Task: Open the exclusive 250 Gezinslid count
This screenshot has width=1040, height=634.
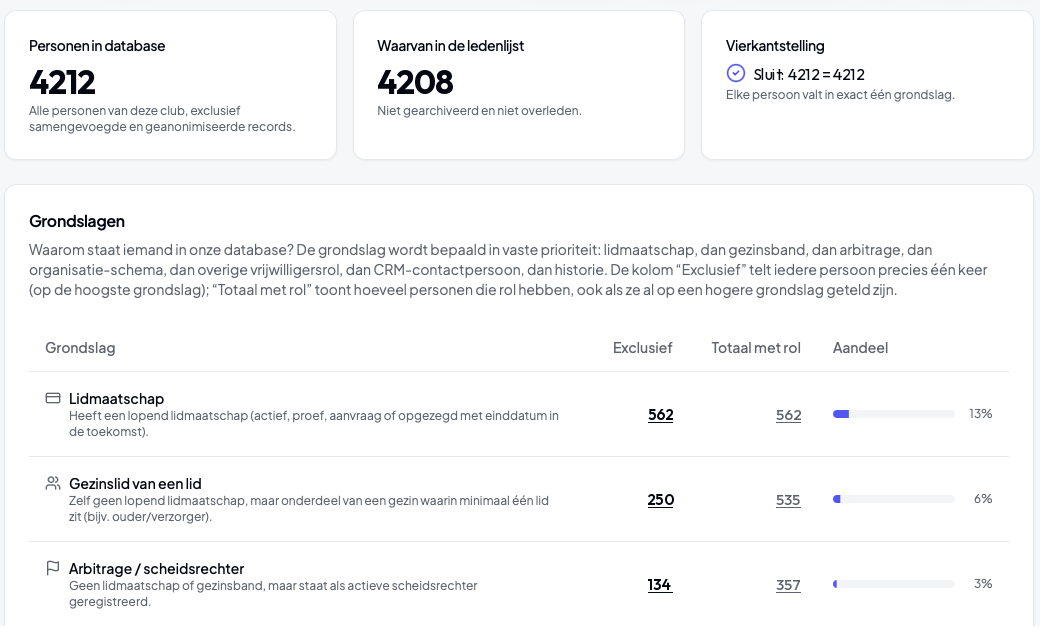Action: (661, 500)
